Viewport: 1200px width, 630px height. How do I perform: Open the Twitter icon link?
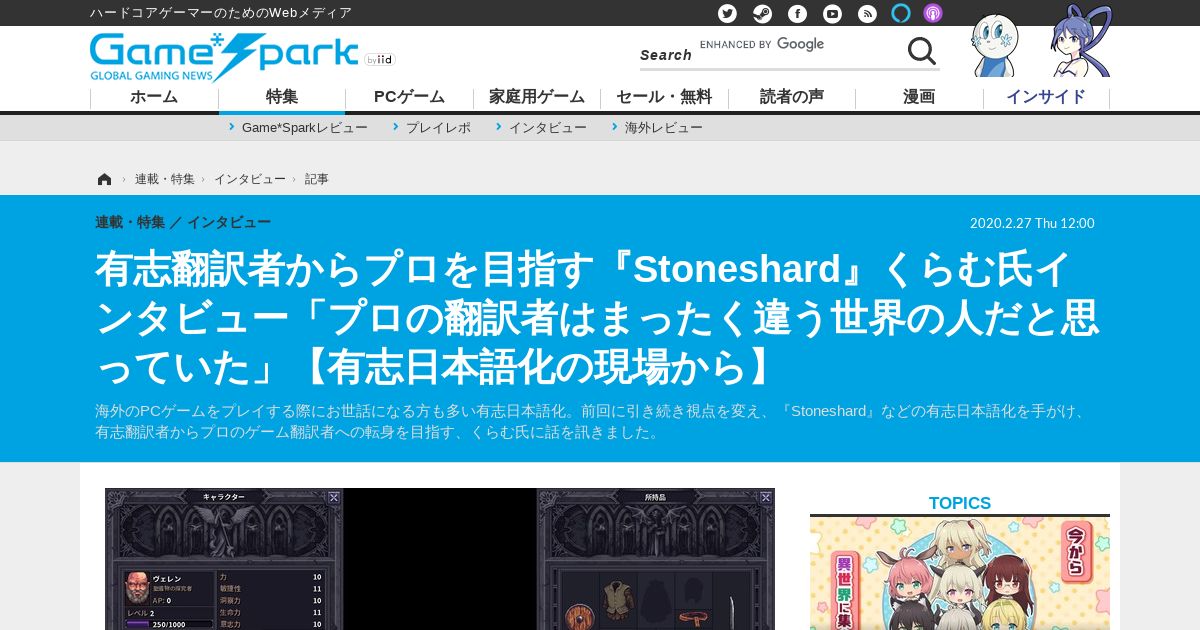click(x=727, y=13)
